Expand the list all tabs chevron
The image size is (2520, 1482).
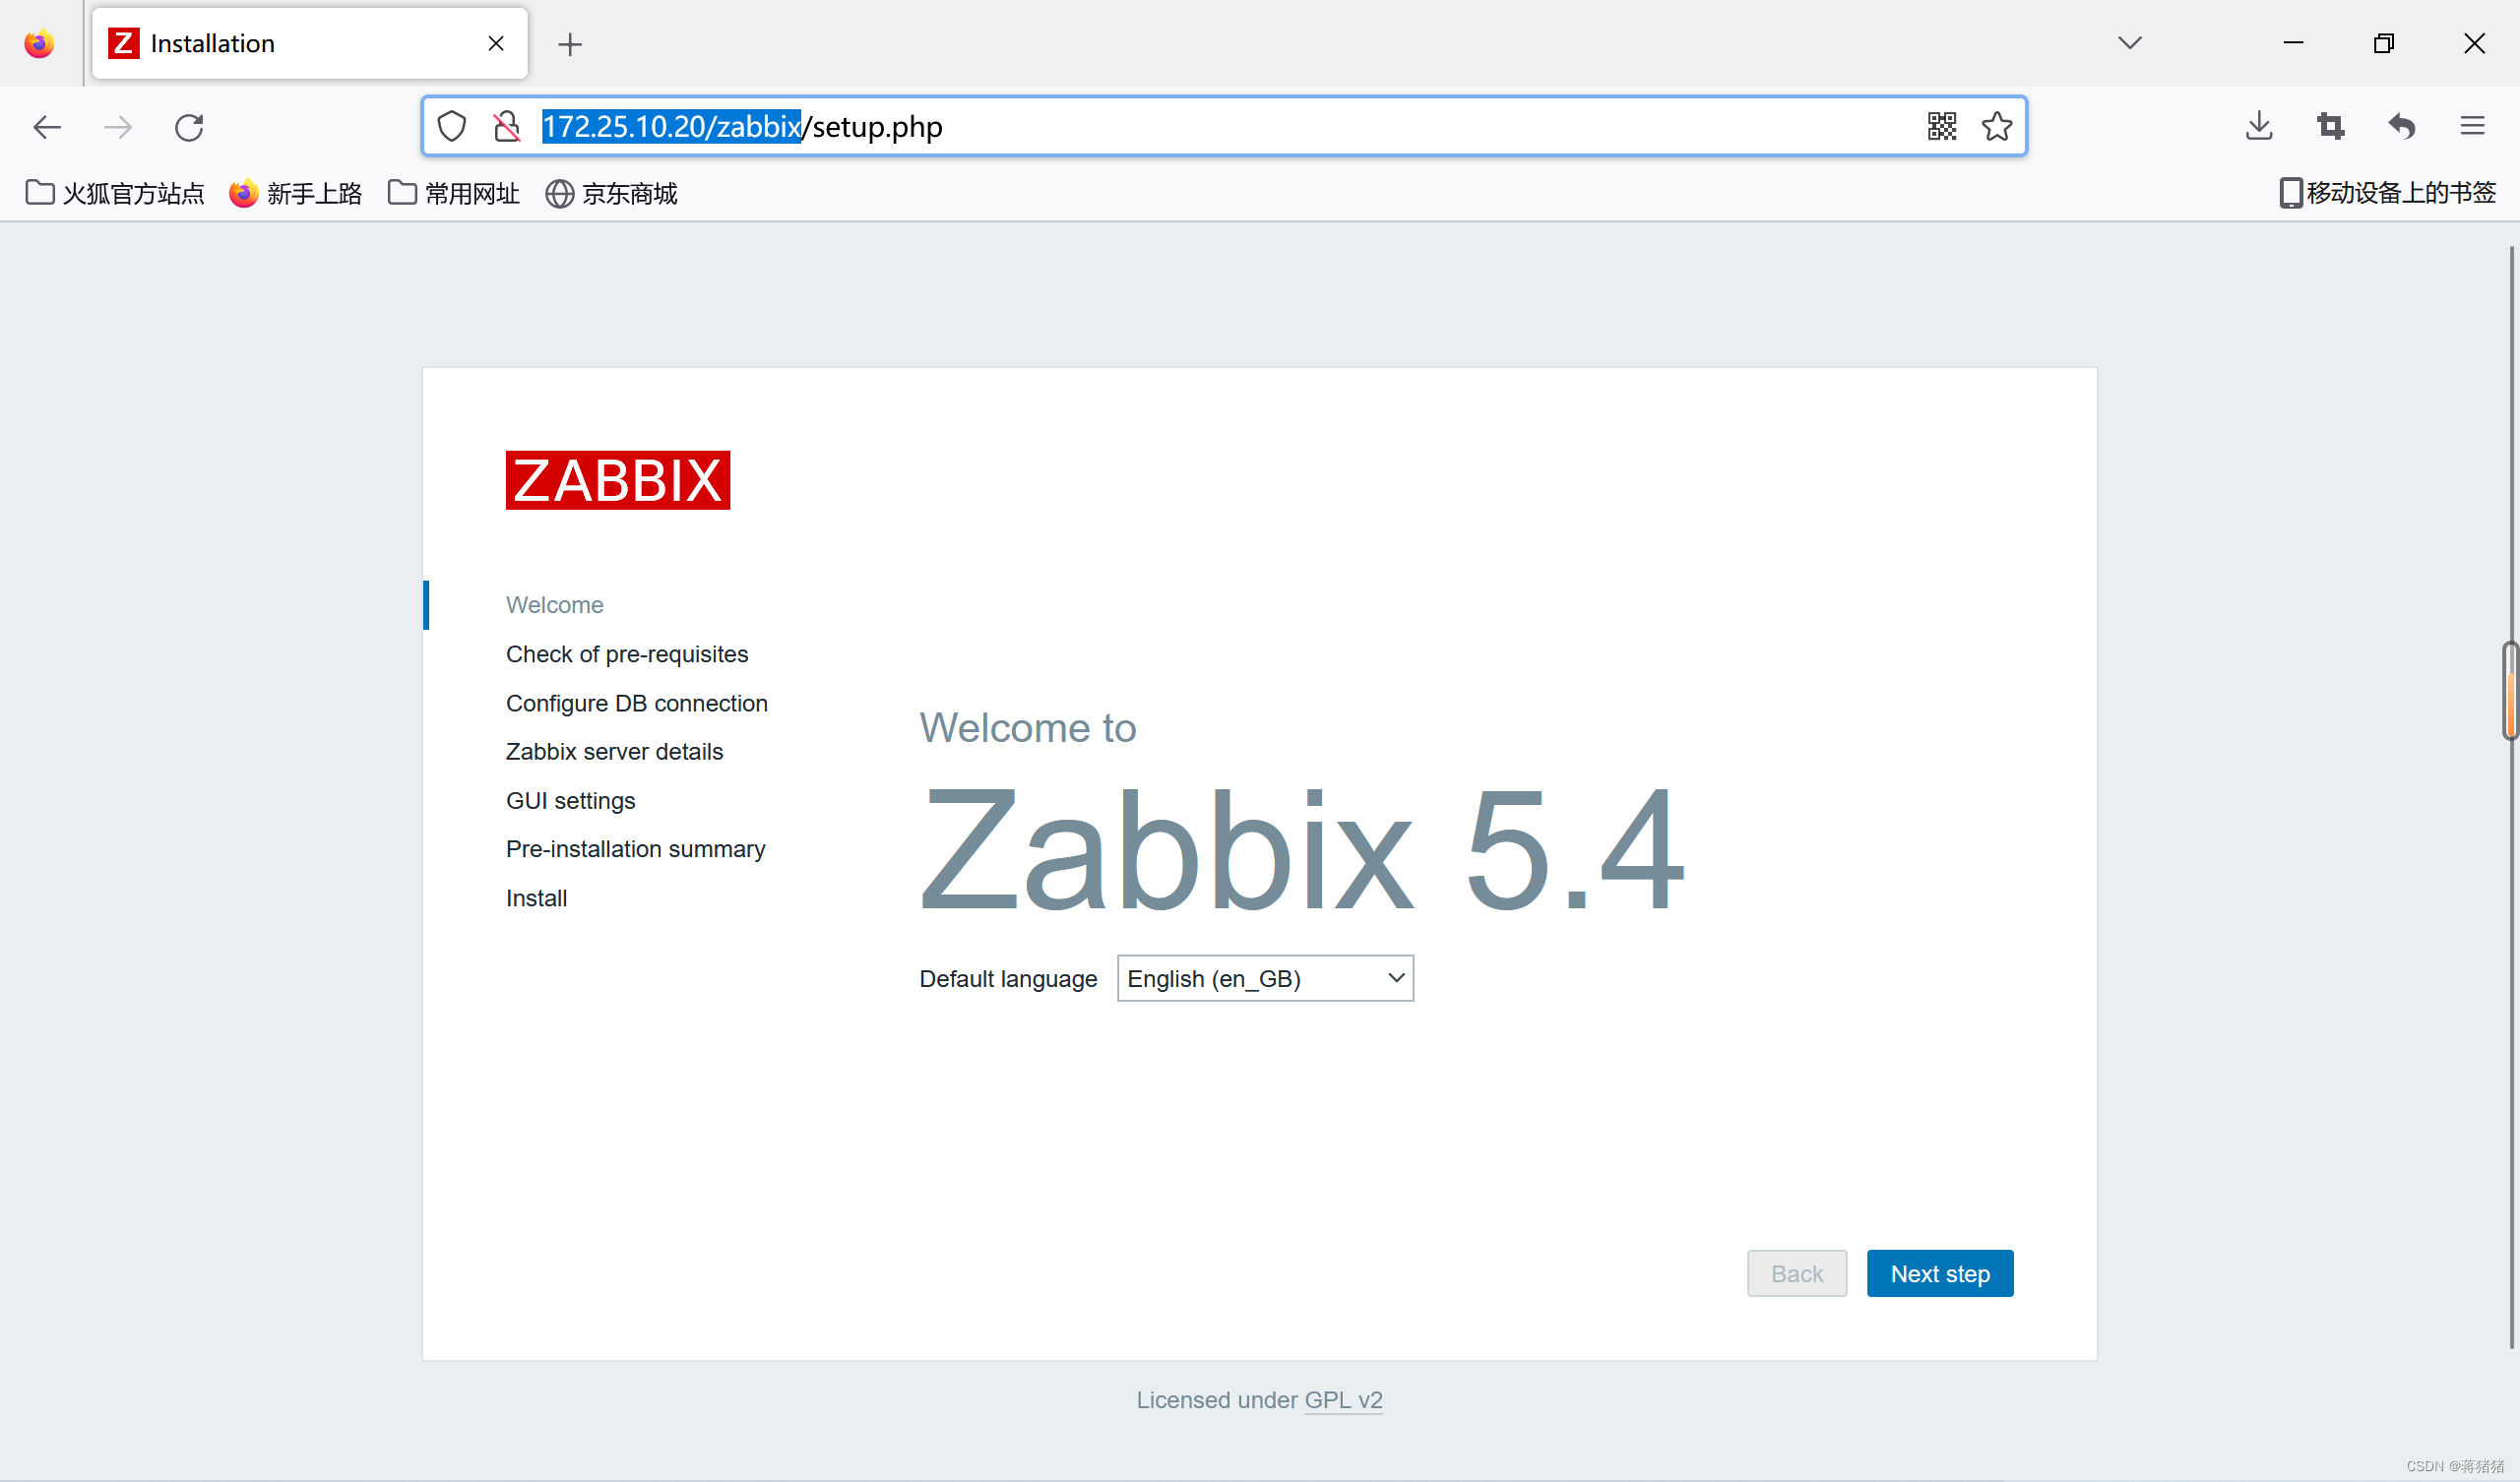[2129, 43]
